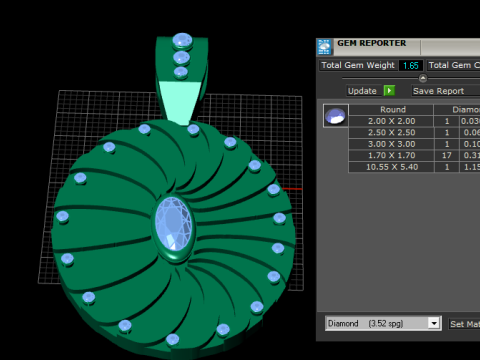Select the 3.00 X 3.00 row

(414, 144)
